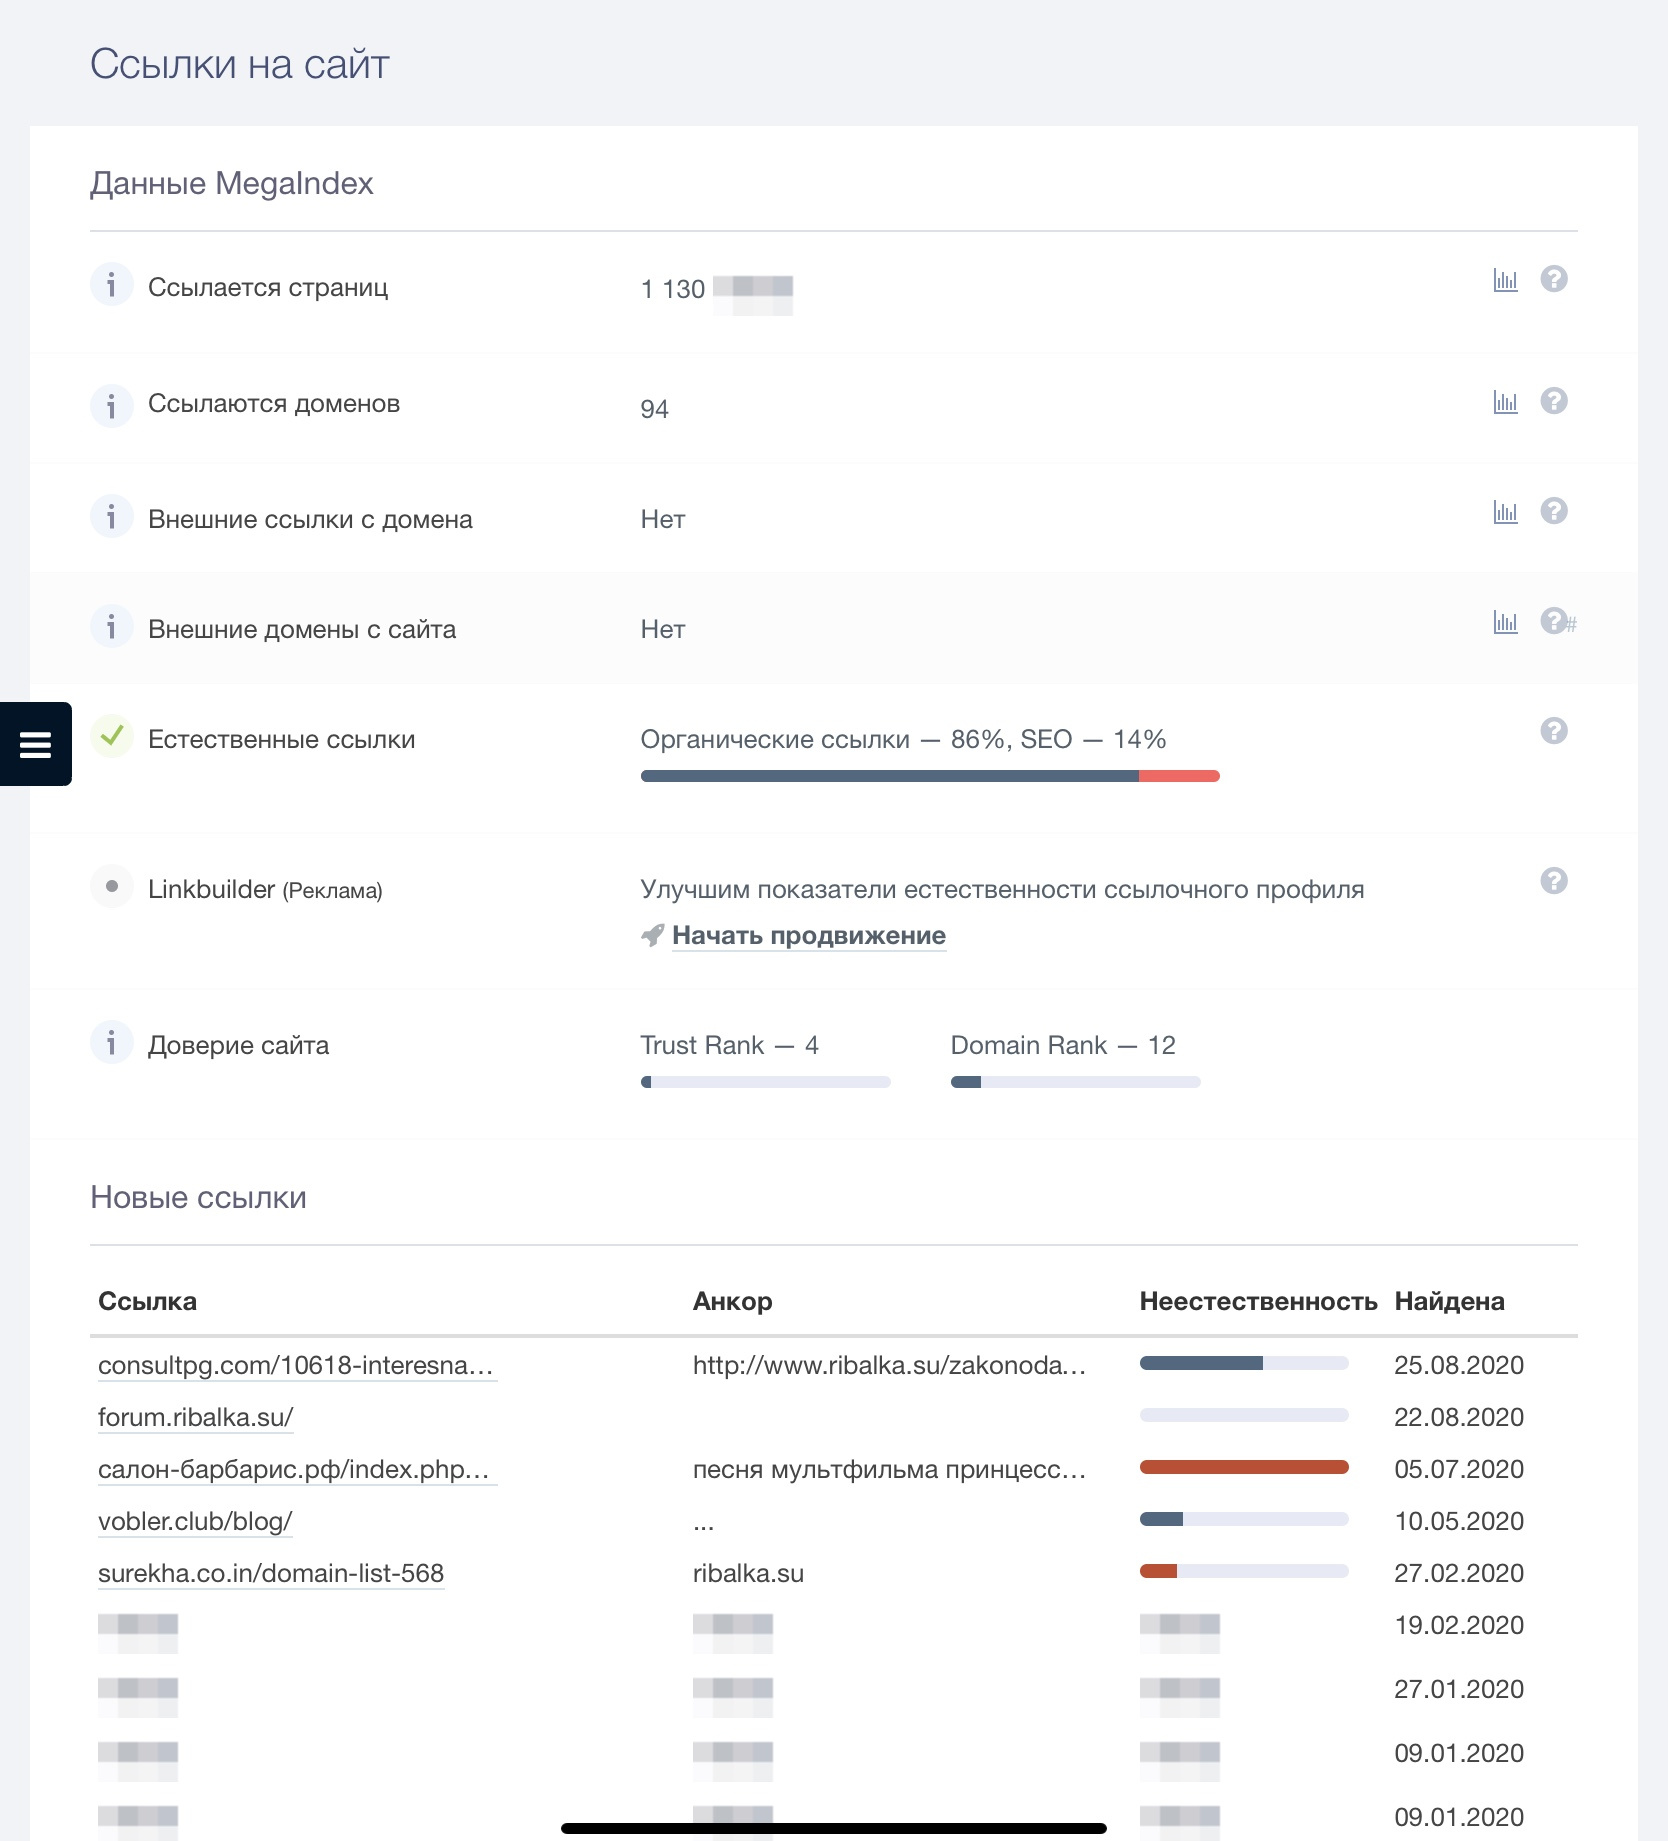Click the date 19.02.2020
Viewport: 1668px width, 1841px height.
point(1459,1625)
